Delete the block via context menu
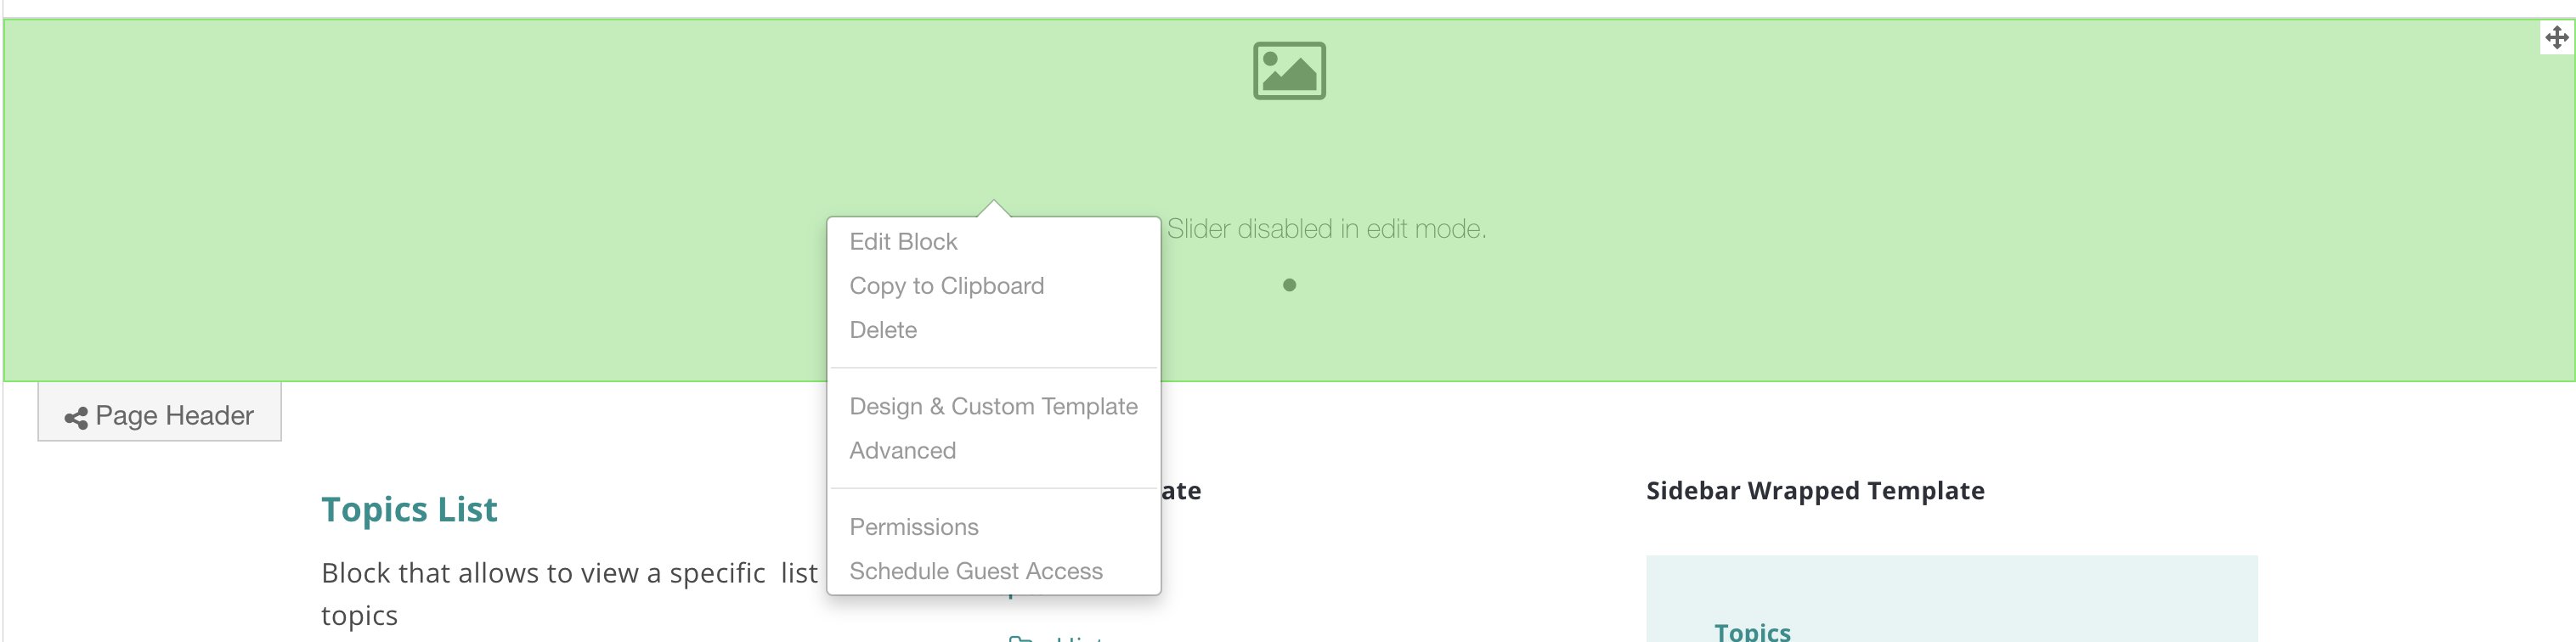Screen dimensions: 2576x642 [x=883, y=330]
